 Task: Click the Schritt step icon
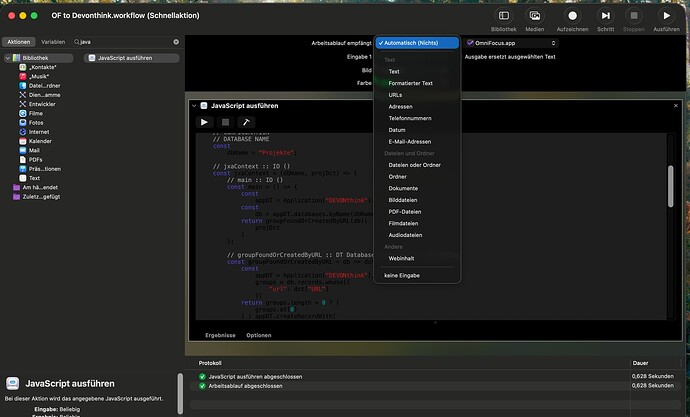point(605,15)
